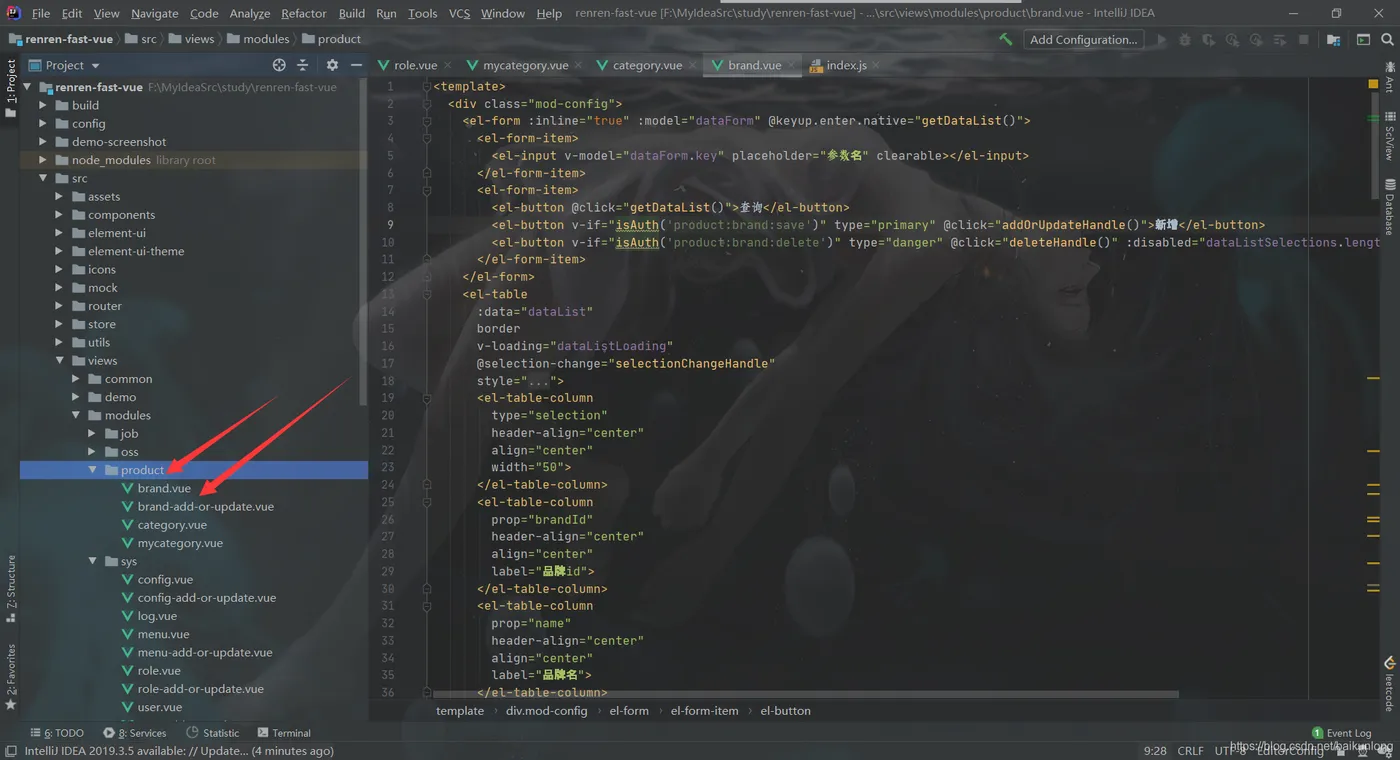
Task: Click the 9:28 caret position indicator
Action: [1155, 751]
